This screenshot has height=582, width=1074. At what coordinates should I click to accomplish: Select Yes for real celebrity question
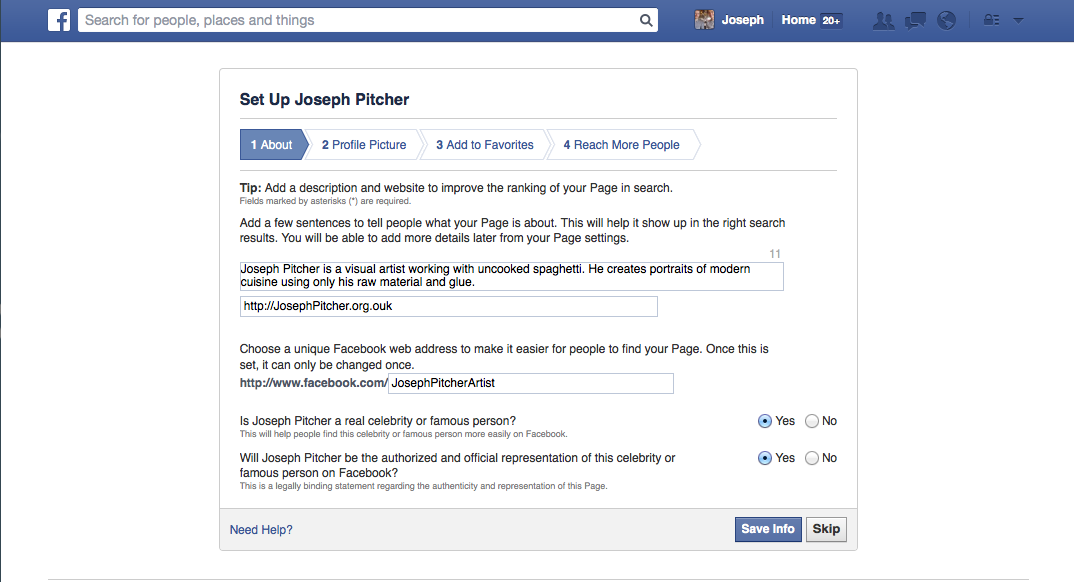(x=764, y=421)
